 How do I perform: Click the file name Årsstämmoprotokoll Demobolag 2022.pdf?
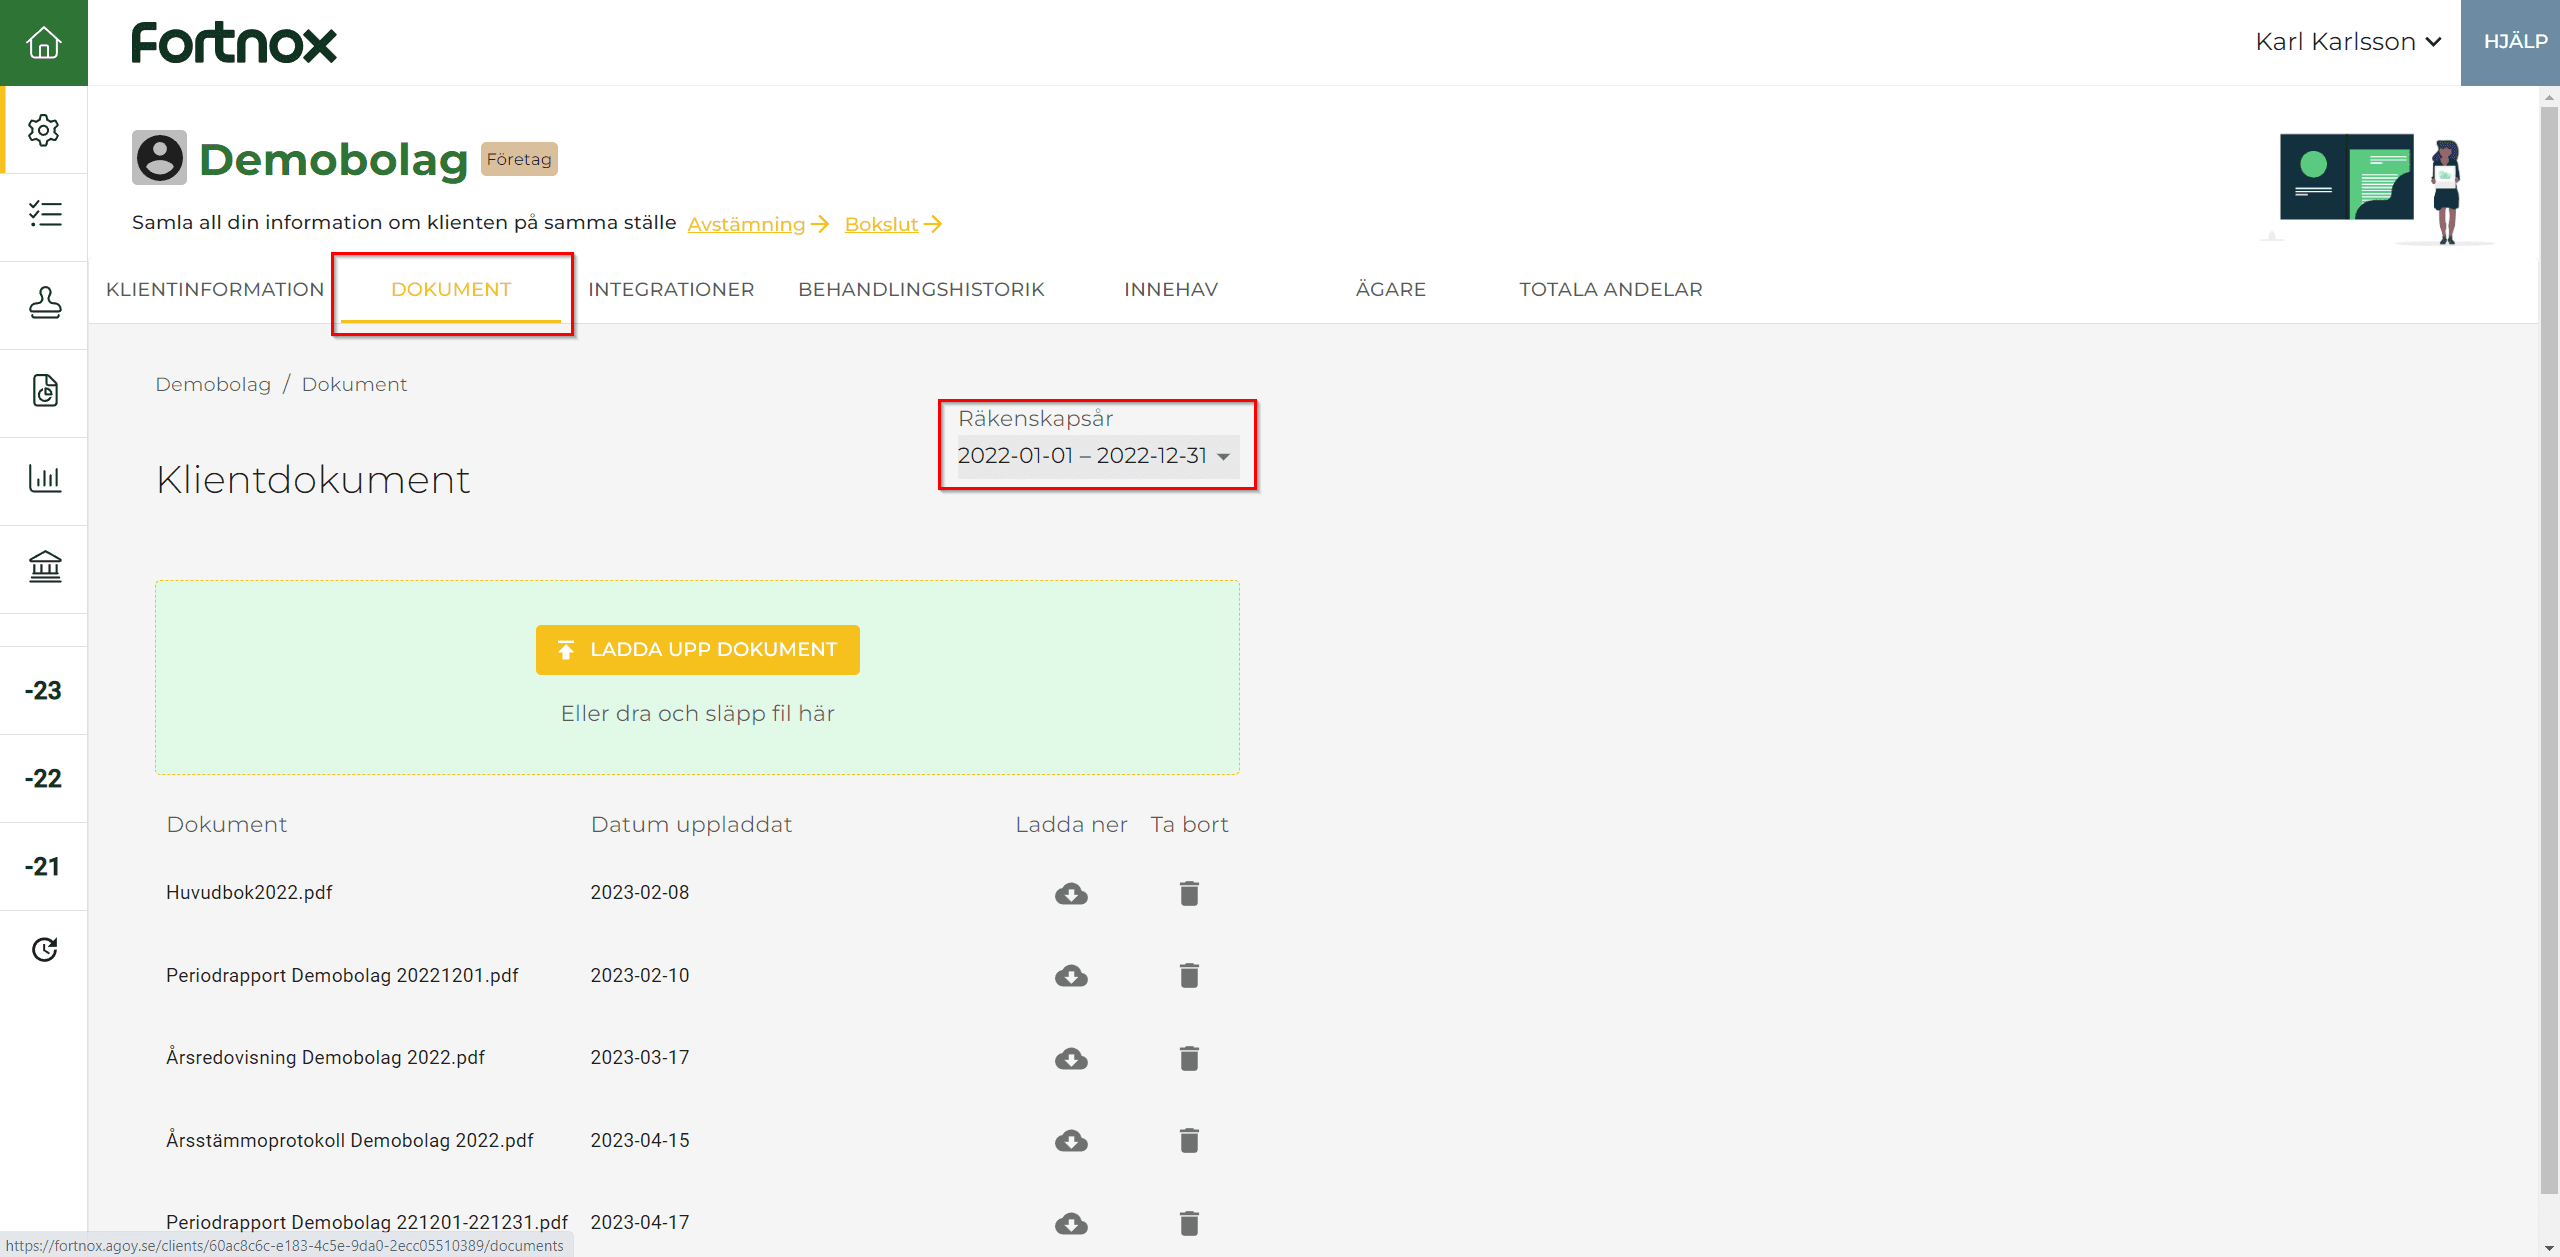point(350,1140)
